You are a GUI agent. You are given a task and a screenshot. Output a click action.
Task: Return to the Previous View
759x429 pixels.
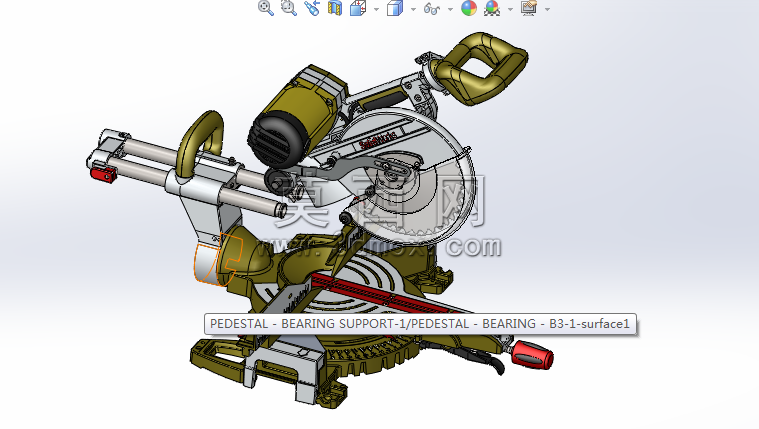[x=312, y=8]
